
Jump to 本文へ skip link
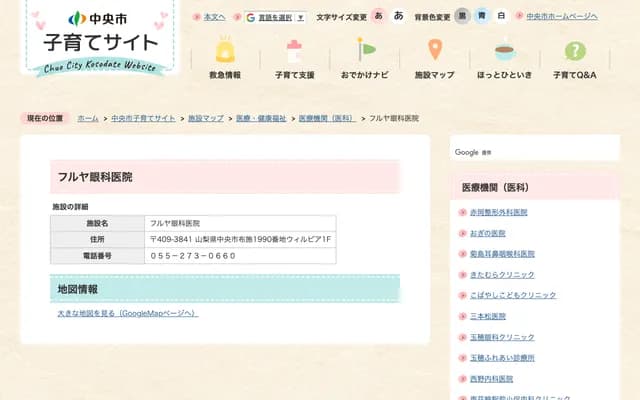[x=214, y=17]
